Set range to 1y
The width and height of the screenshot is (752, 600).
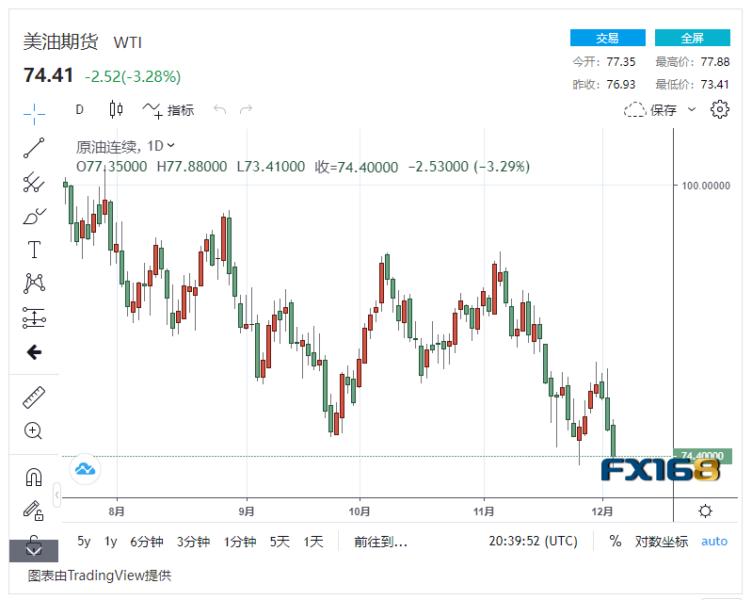click(x=111, y=541)
